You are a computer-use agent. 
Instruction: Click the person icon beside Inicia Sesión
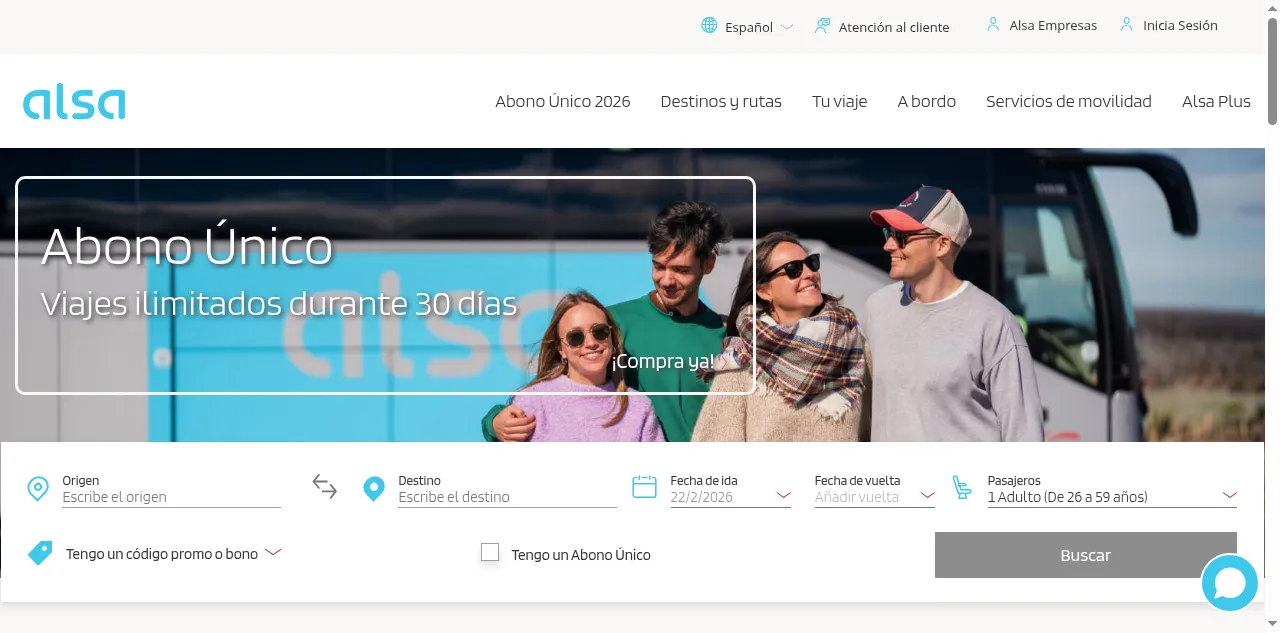point(1127,25)
